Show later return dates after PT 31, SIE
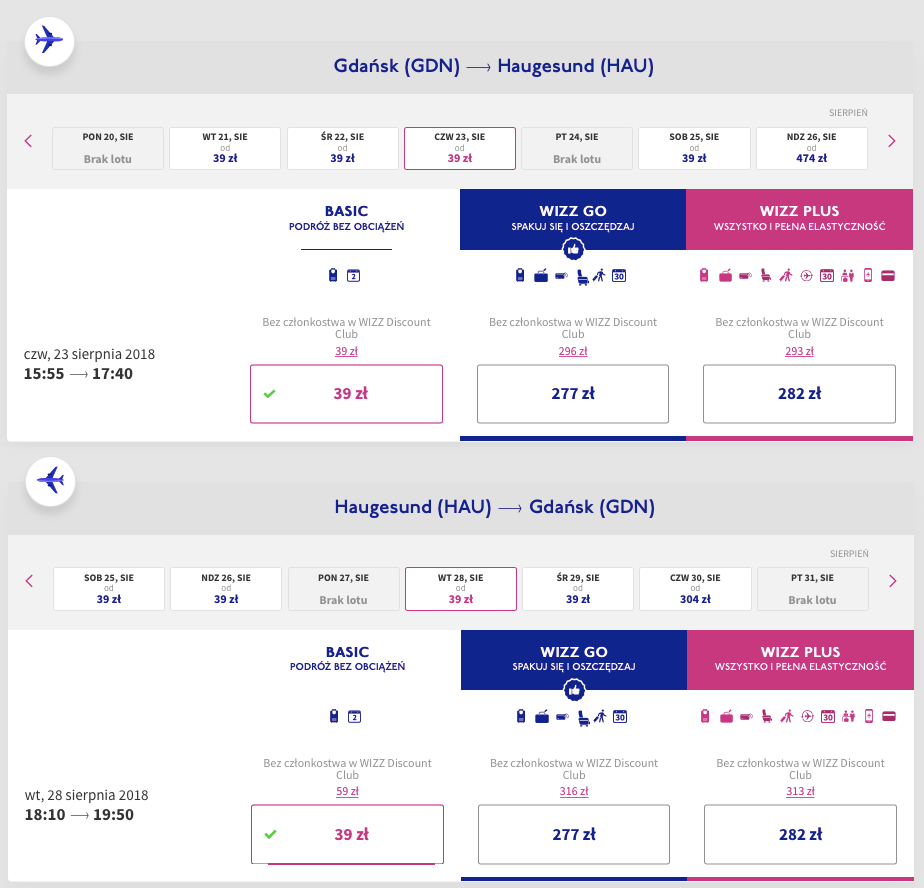The height and width of the screenshot is (888, 924). pos(893,581)
